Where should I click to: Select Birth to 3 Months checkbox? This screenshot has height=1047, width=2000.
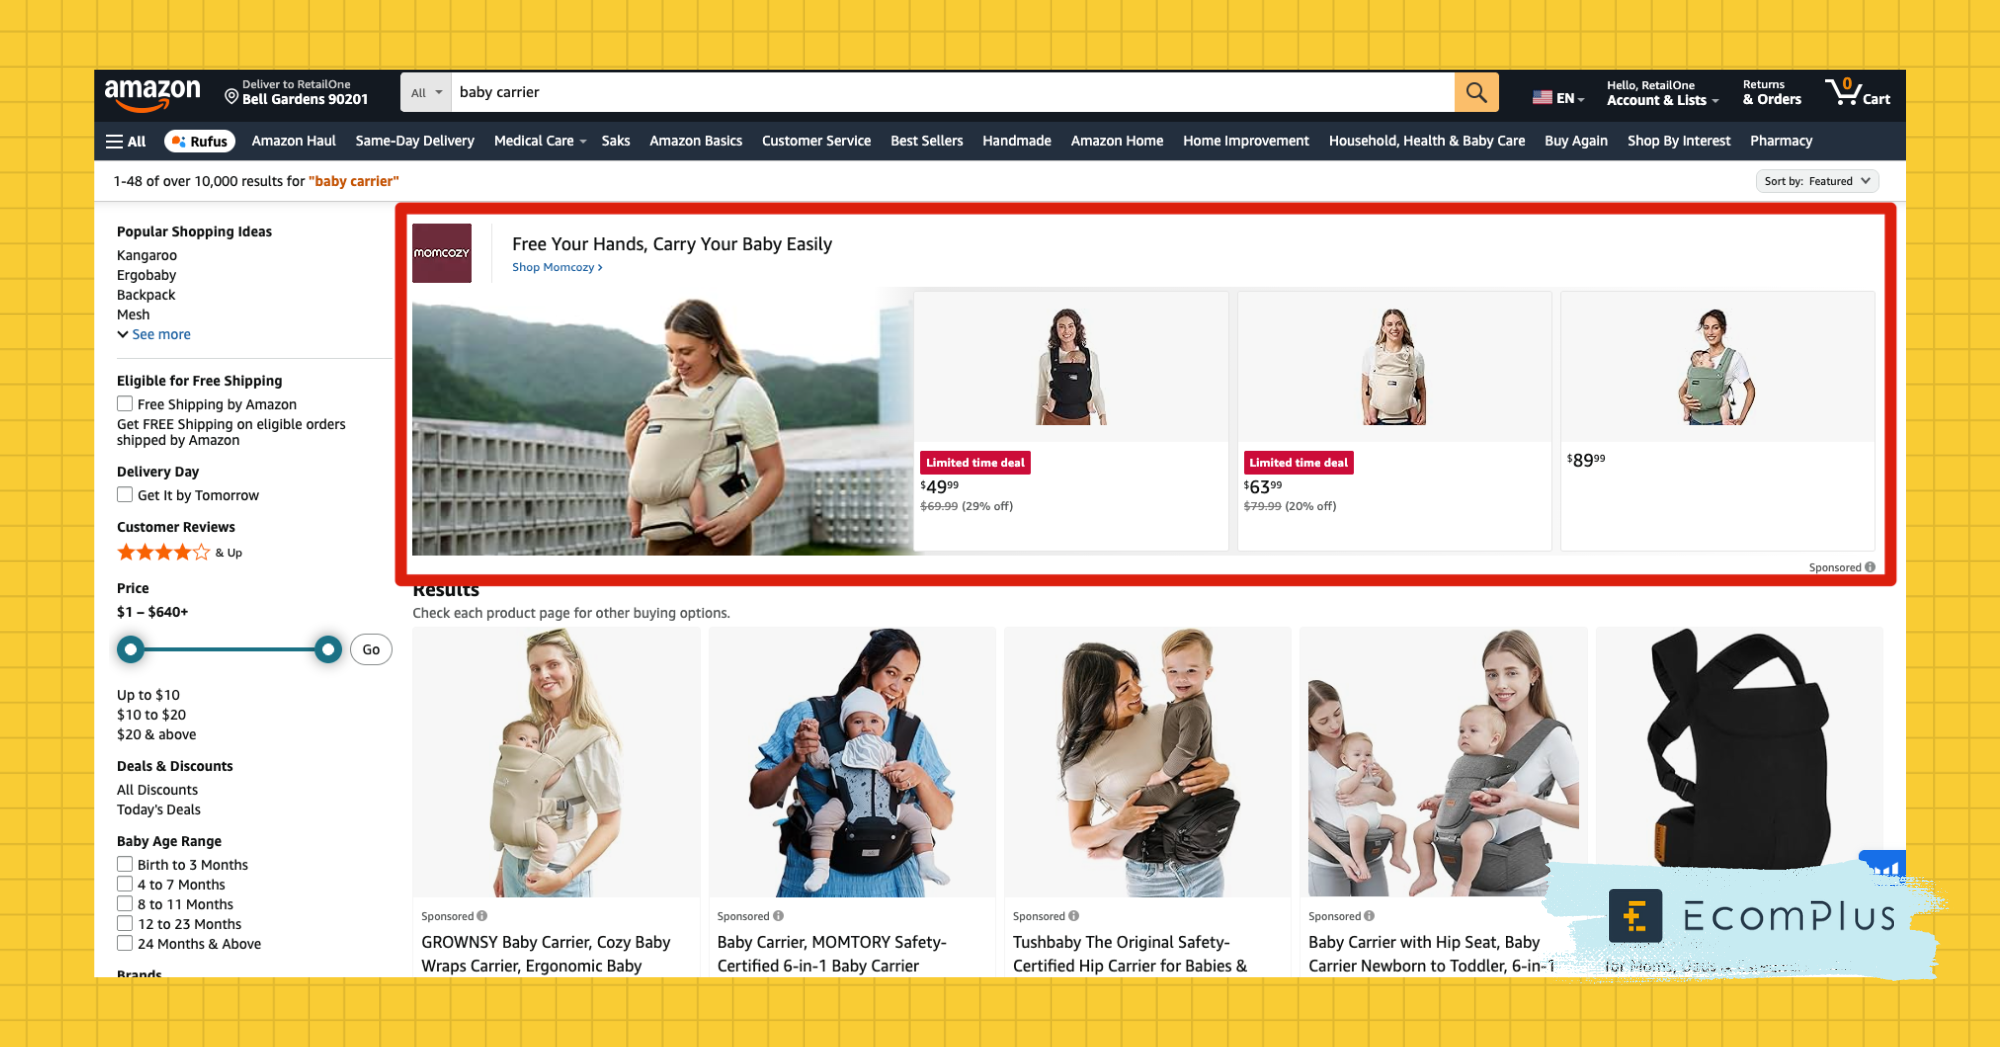[x=125, y=864]
